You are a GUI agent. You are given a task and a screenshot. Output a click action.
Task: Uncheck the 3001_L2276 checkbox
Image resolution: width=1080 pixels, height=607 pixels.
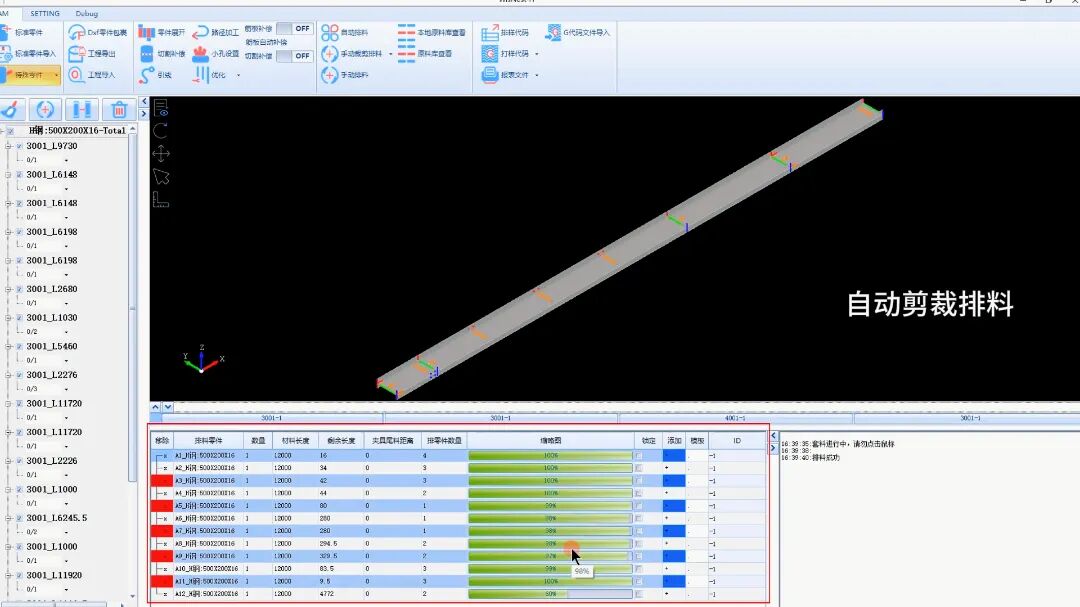[19, 375]
